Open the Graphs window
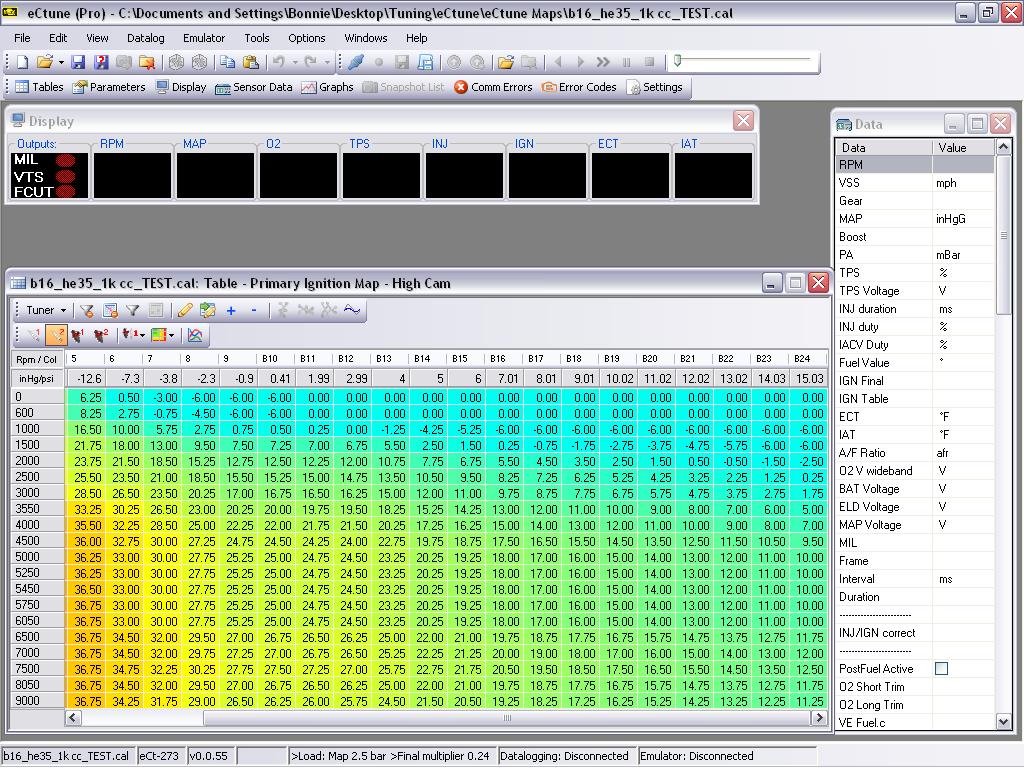Viewport: 1024px width, 768px height. click(327, 87)
